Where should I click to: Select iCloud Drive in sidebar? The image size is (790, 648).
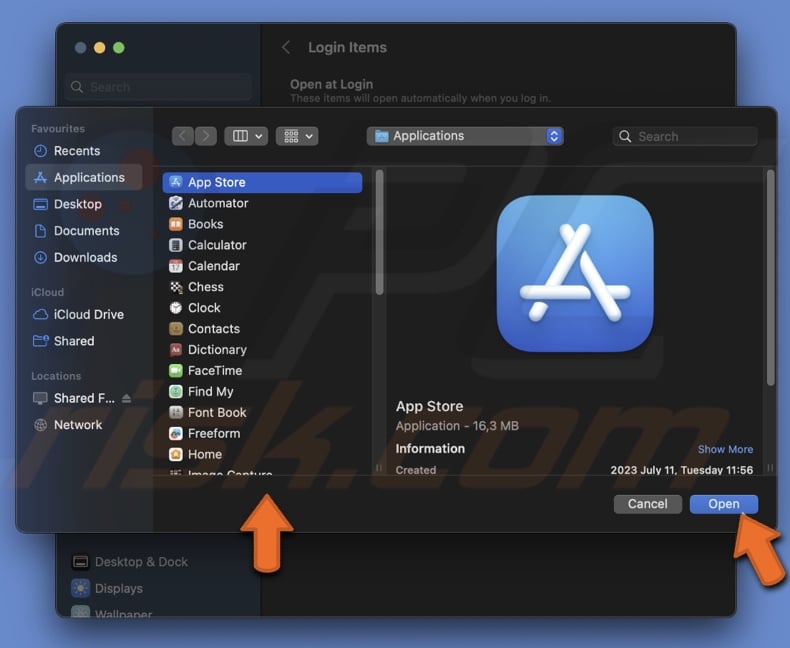(84, 314)
